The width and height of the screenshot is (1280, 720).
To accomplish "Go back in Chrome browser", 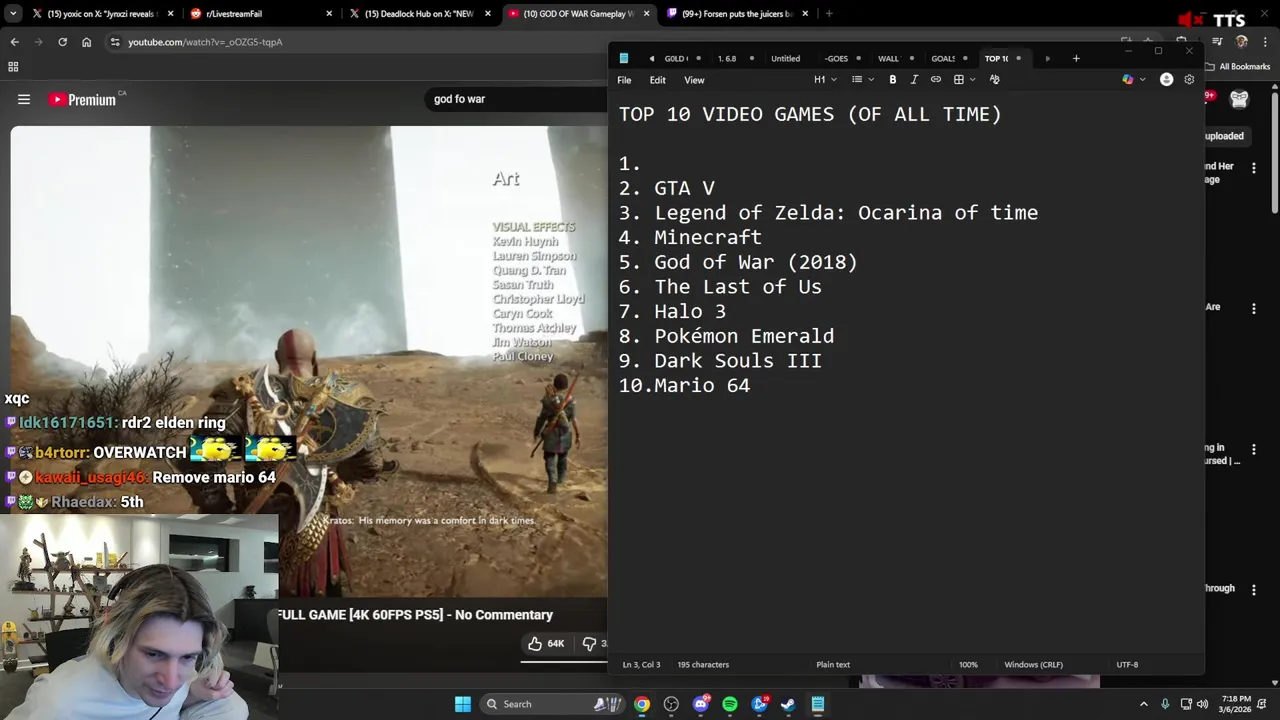I will tap(14, 42).
